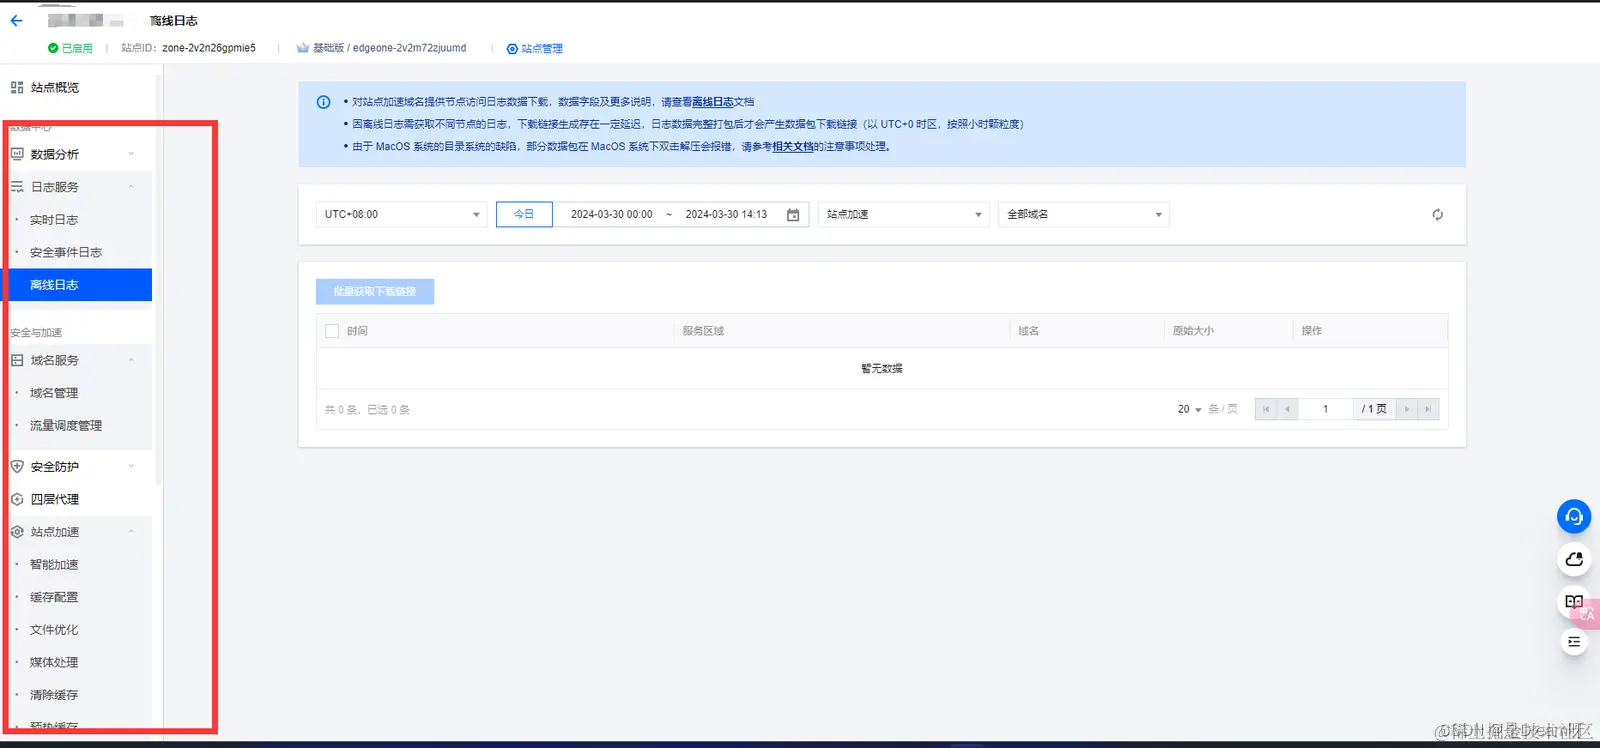The width and height of the screenshot is (1600, 748).
Task: Open 文件优化 in the sidebar
Action: coord(54,630)
